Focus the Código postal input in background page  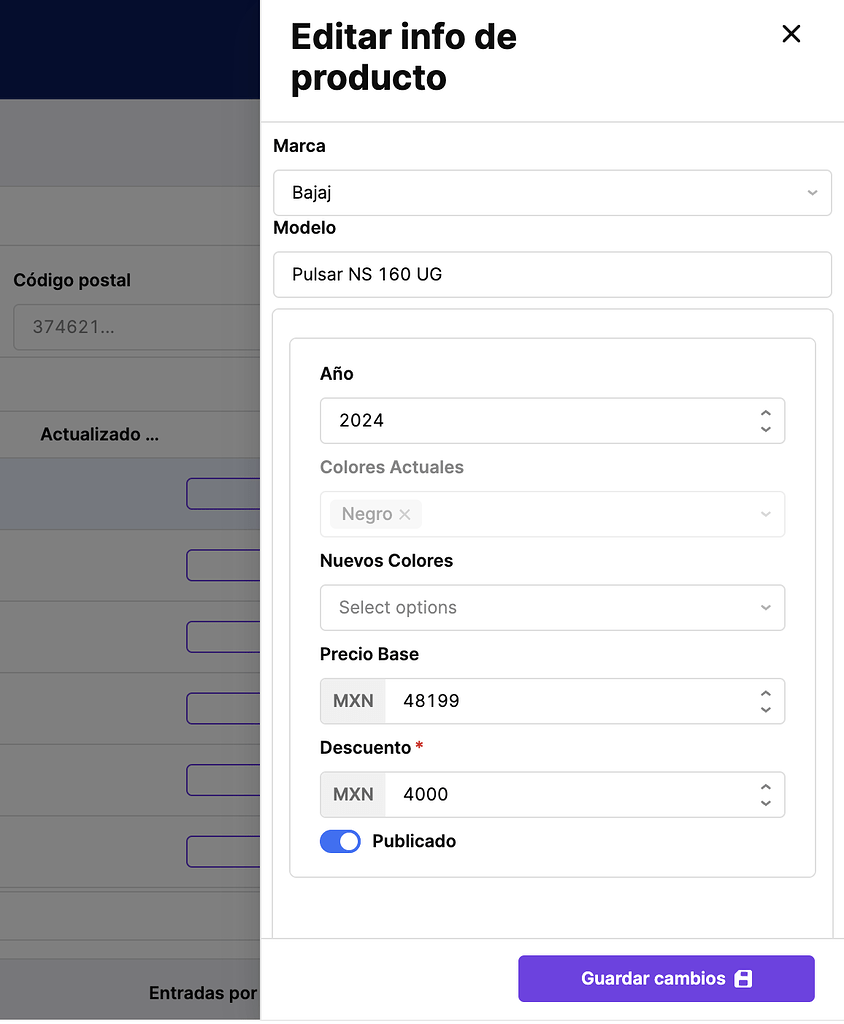click(137, 327)
